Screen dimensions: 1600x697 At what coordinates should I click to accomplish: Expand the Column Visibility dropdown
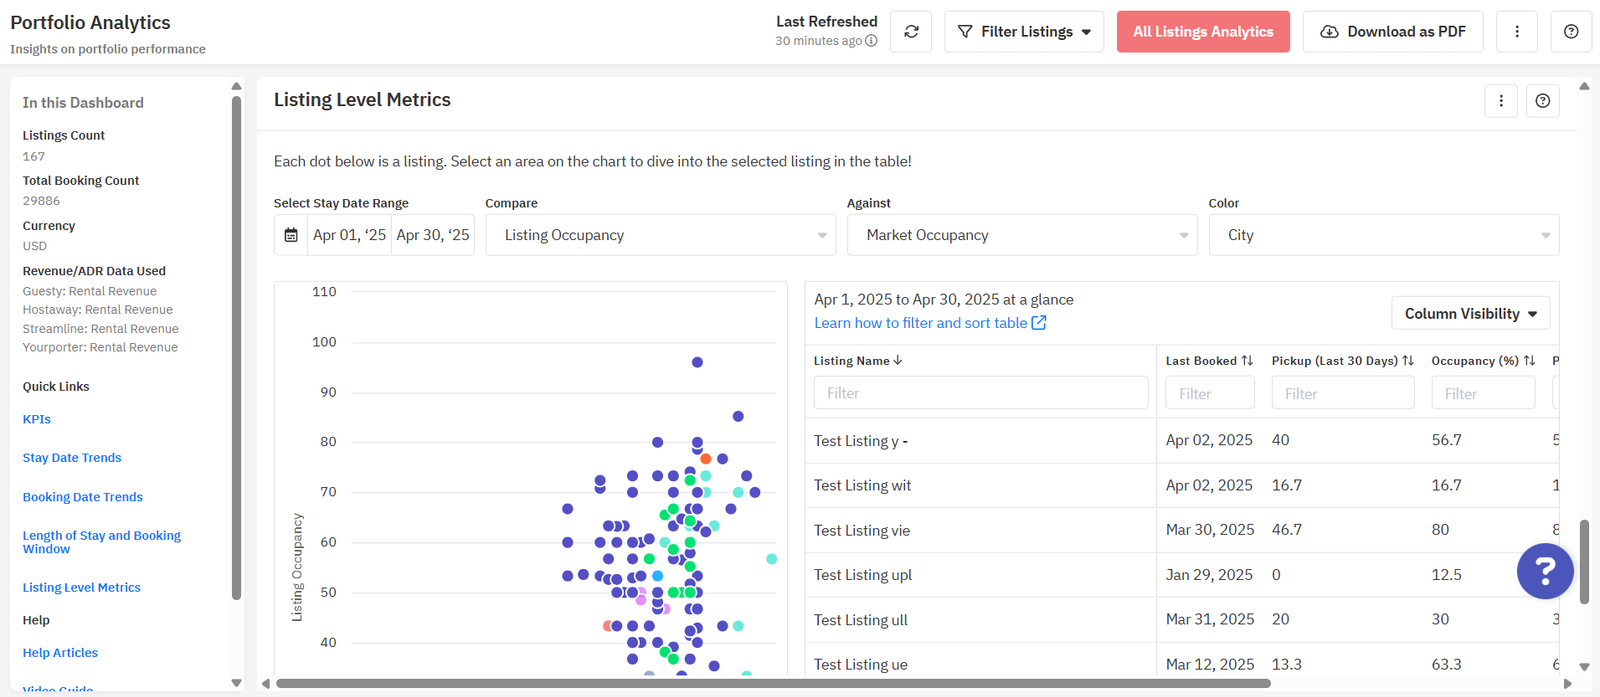pyautogui.click(x=1471, y=313)
